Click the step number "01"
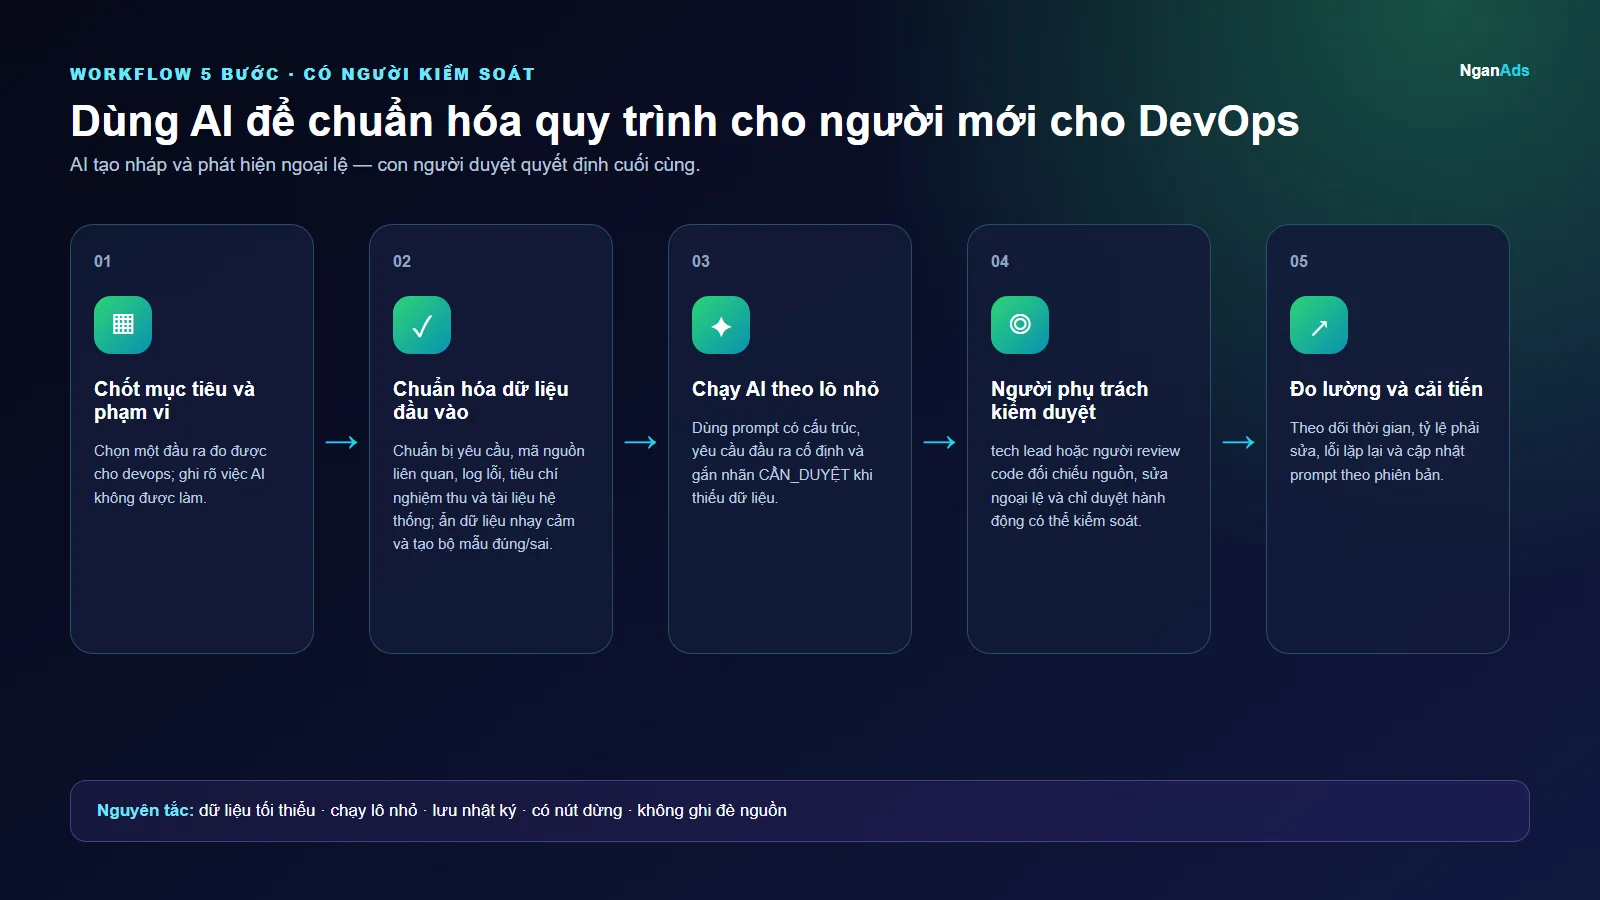 (103, 261)
